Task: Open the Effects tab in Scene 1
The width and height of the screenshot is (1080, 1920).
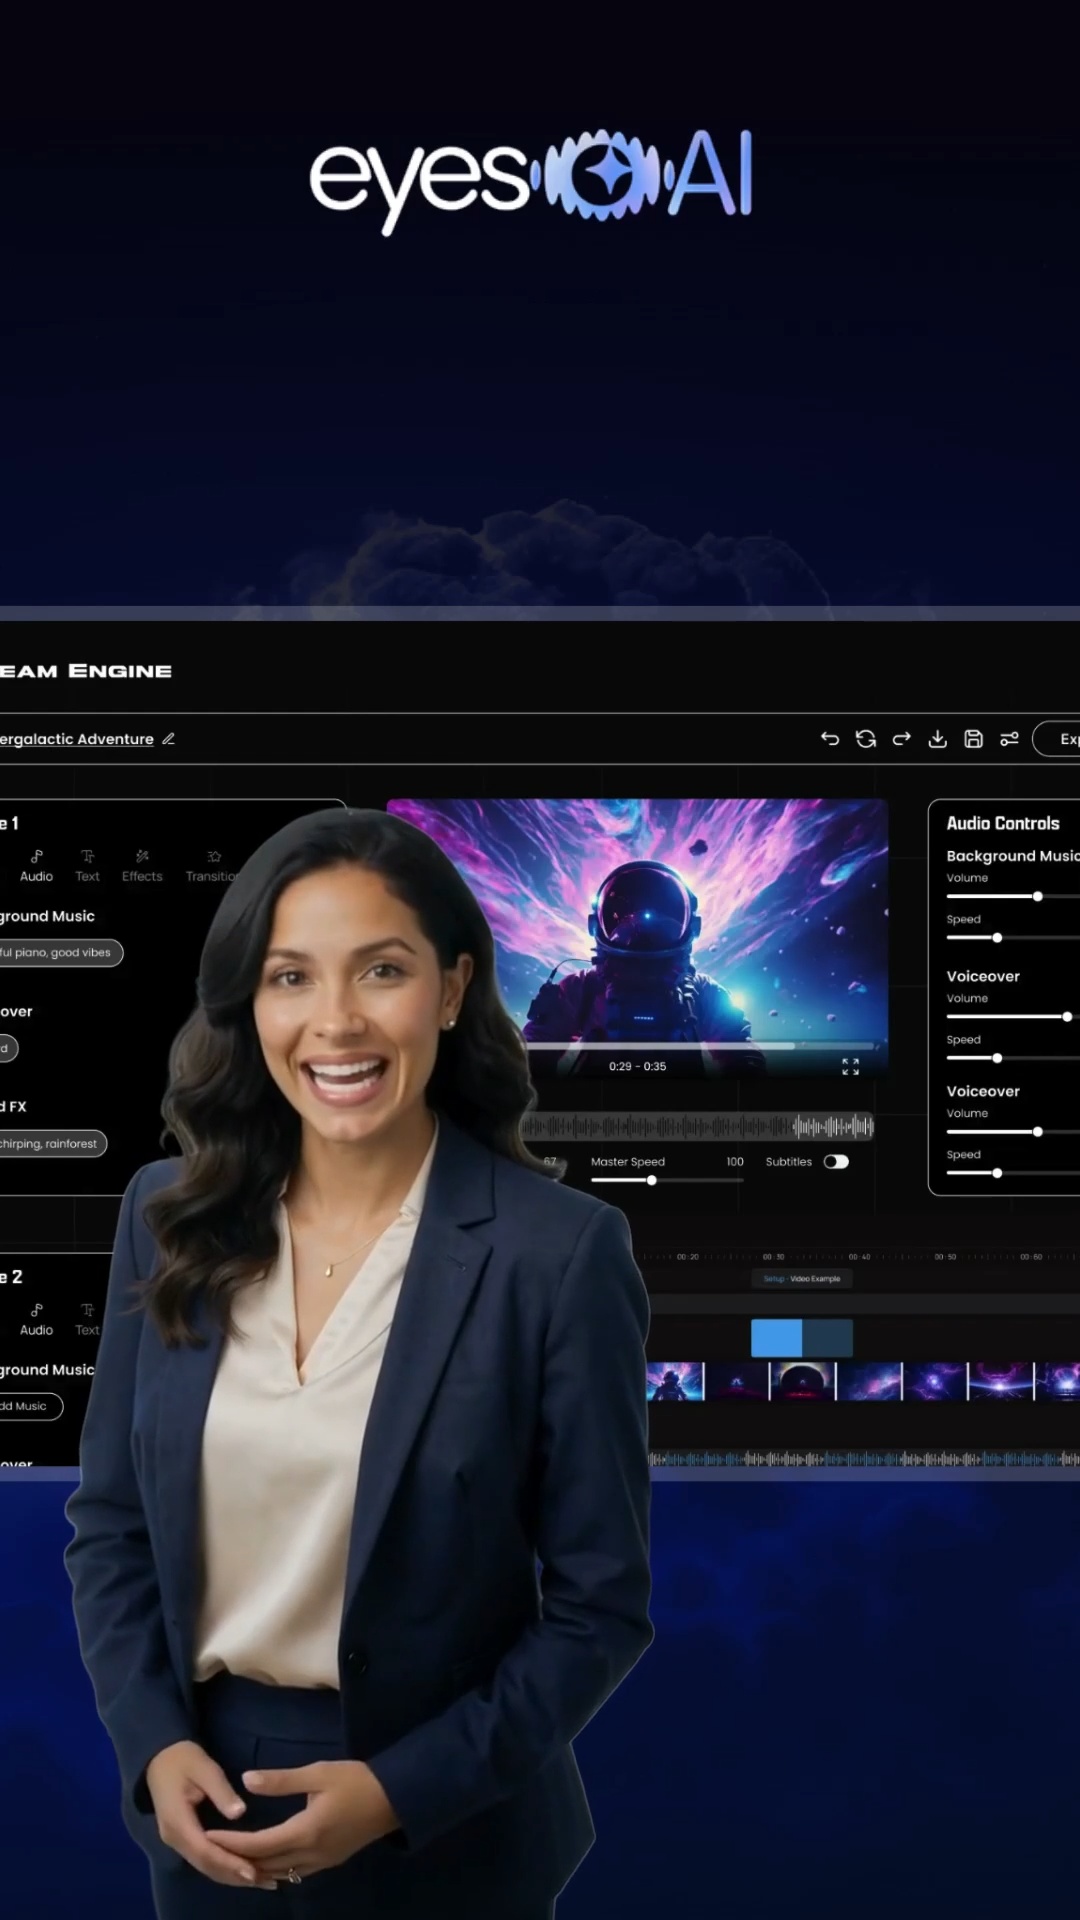Action: point(142,866)
